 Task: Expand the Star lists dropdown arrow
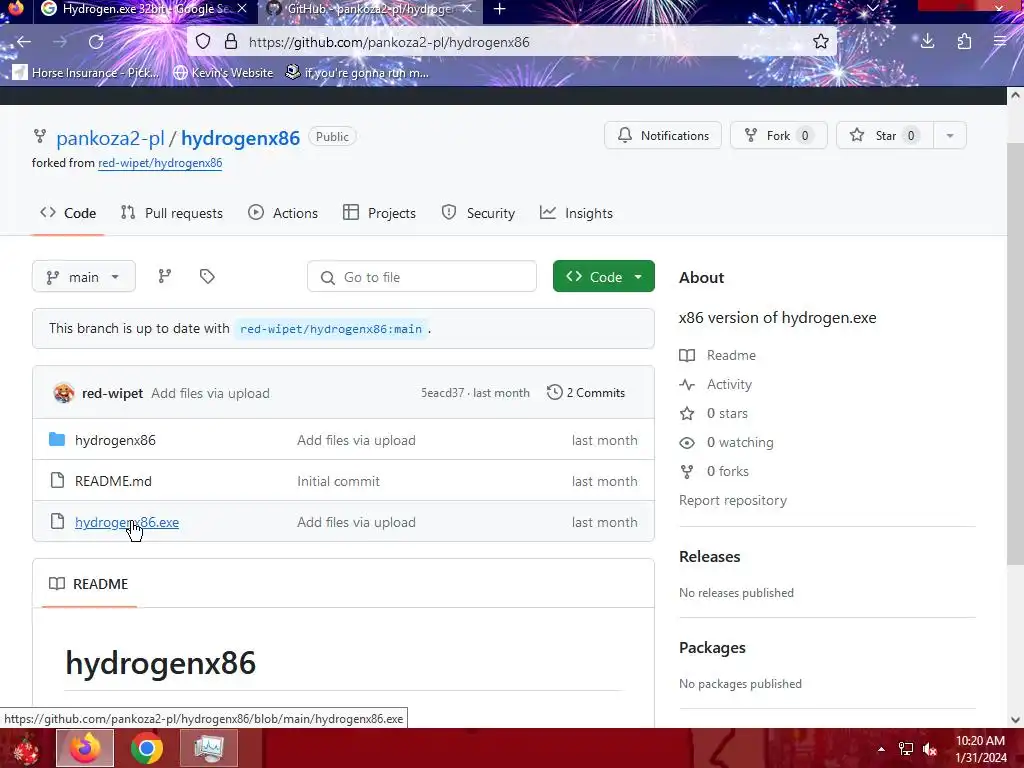coord(950,135)
